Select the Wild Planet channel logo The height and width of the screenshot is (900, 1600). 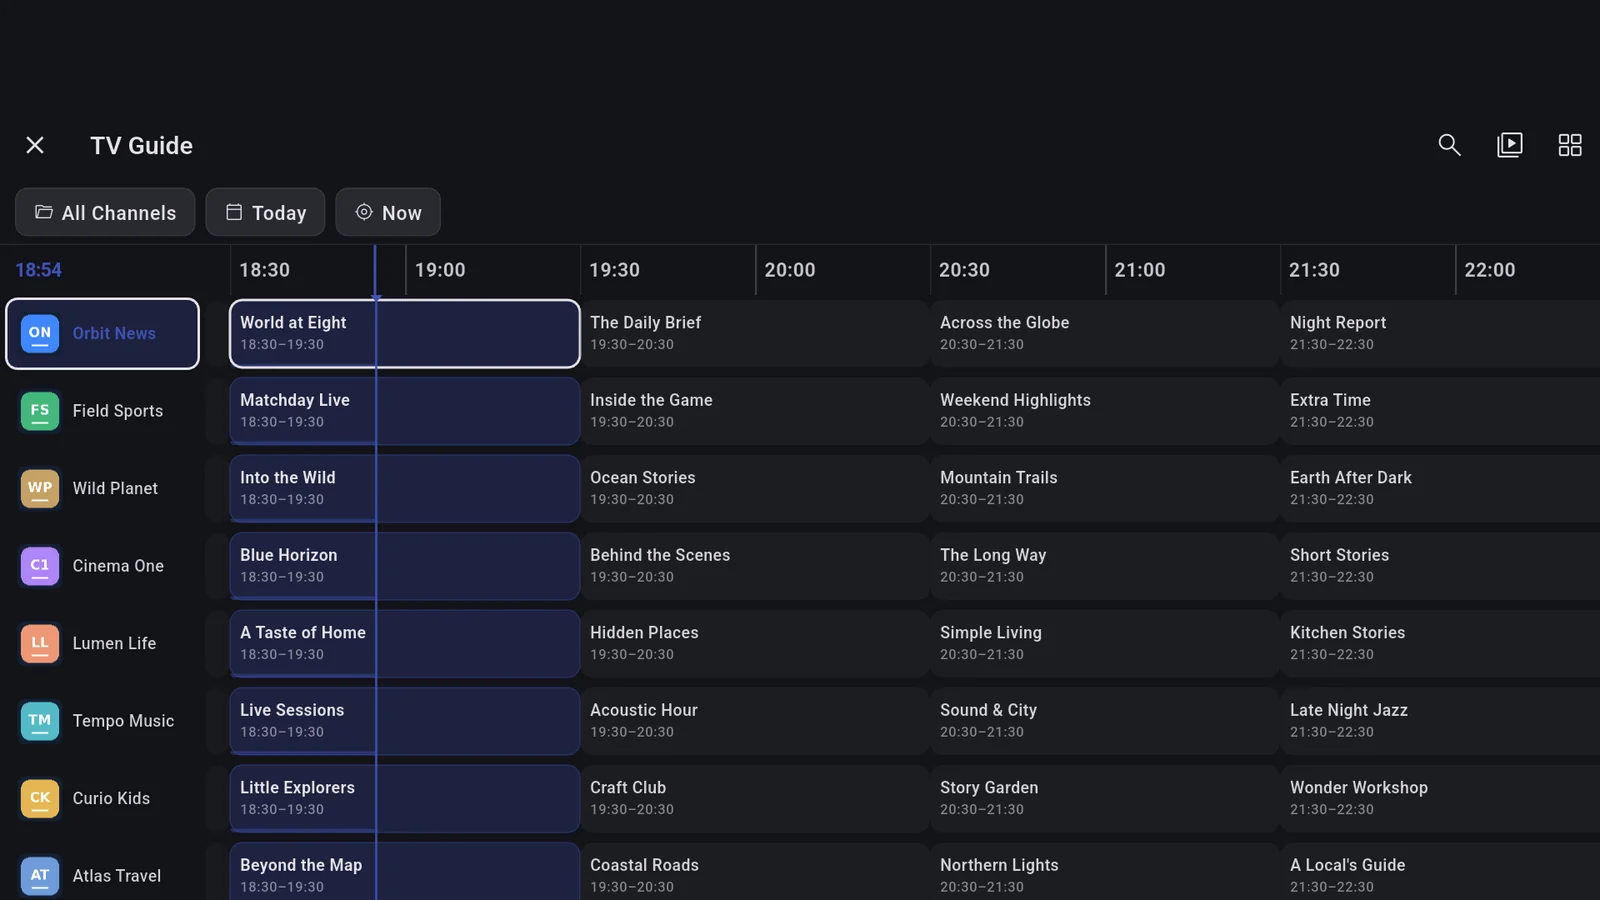click(x=40, y=488)
